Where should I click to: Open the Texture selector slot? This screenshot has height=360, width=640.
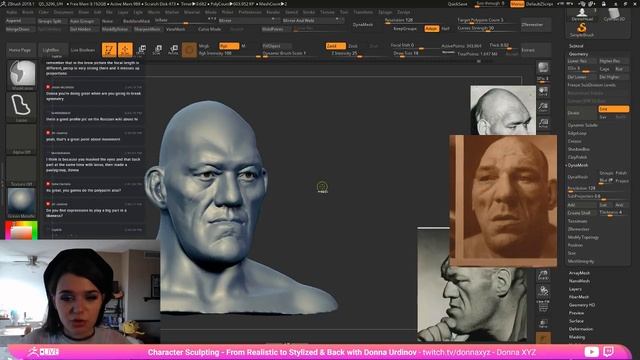pos(22,171)
